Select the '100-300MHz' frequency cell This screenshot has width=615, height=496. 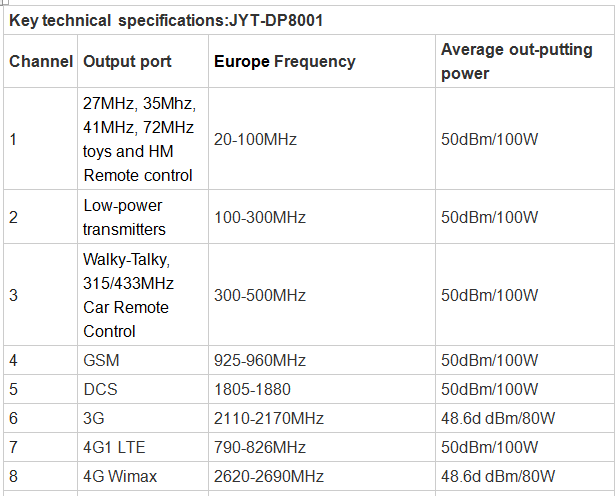[x=260, y=217]
